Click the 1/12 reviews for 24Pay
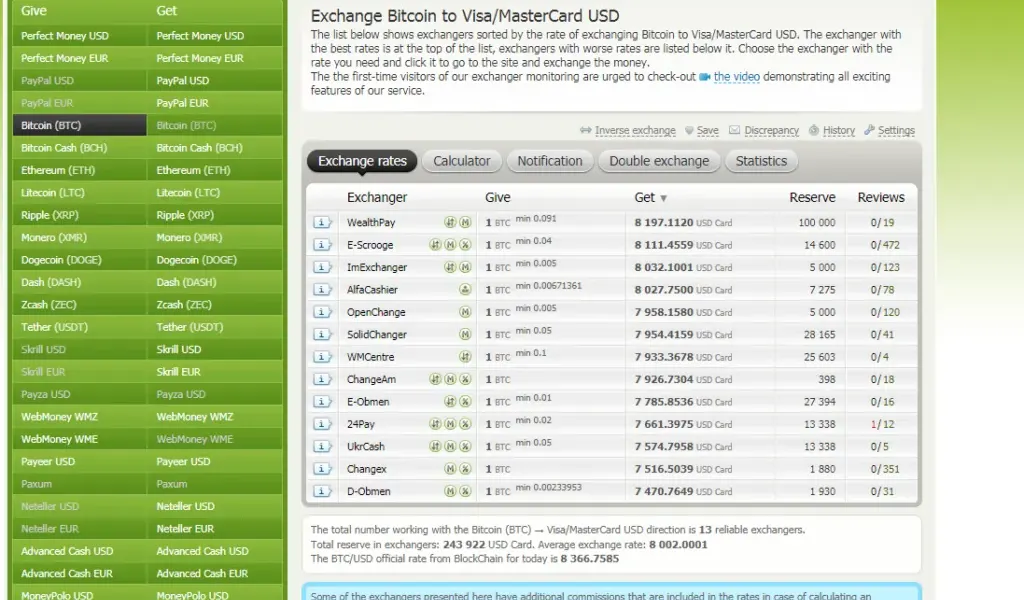The width and height of the screenshot is (1024, 600). coord(882,424)
